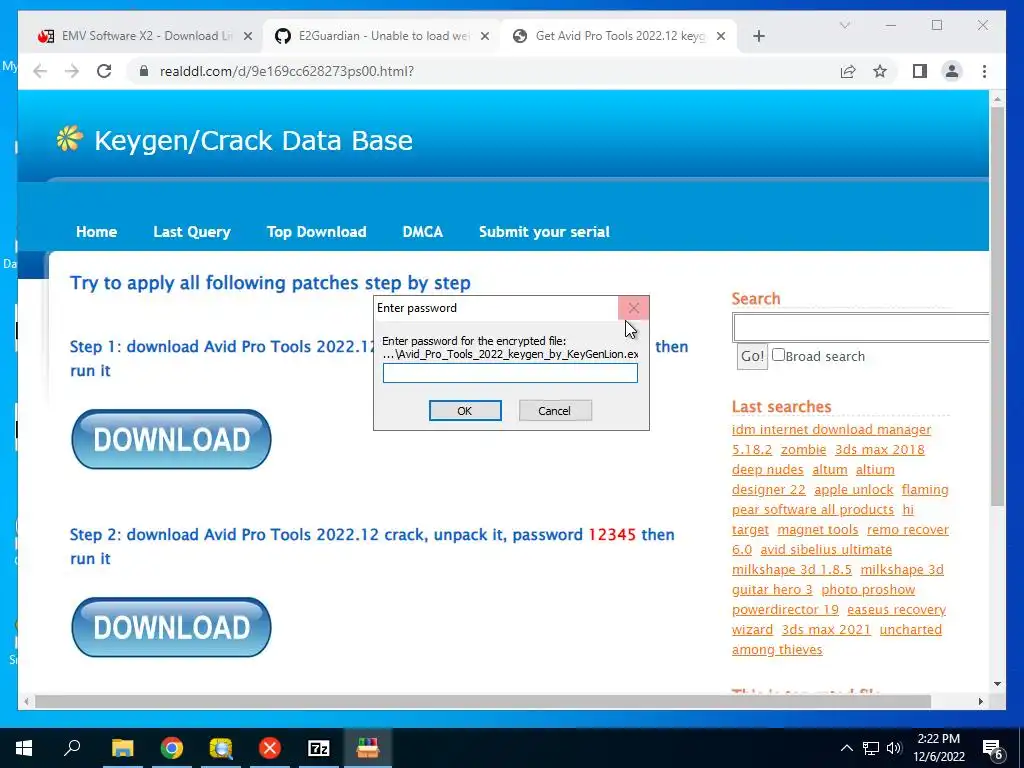Open 'idm internet download manager' link
The image size is (1024, 768).
tap(831, 430)
